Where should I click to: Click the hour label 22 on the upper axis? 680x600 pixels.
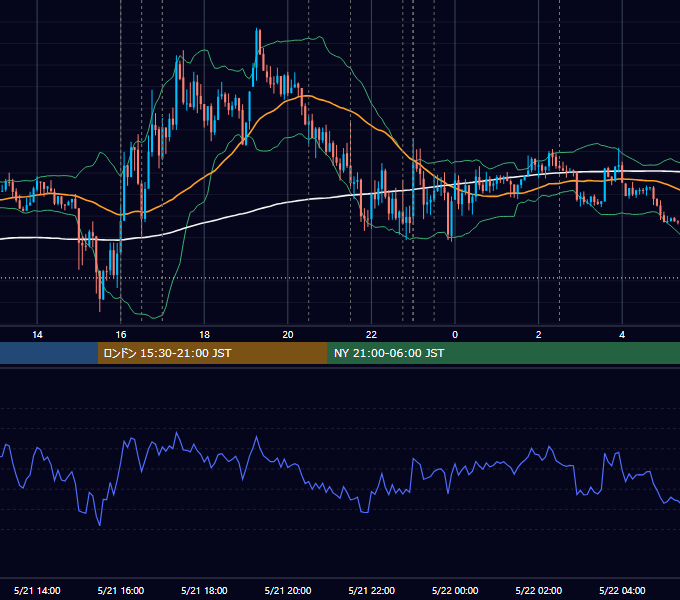point(371,335)
